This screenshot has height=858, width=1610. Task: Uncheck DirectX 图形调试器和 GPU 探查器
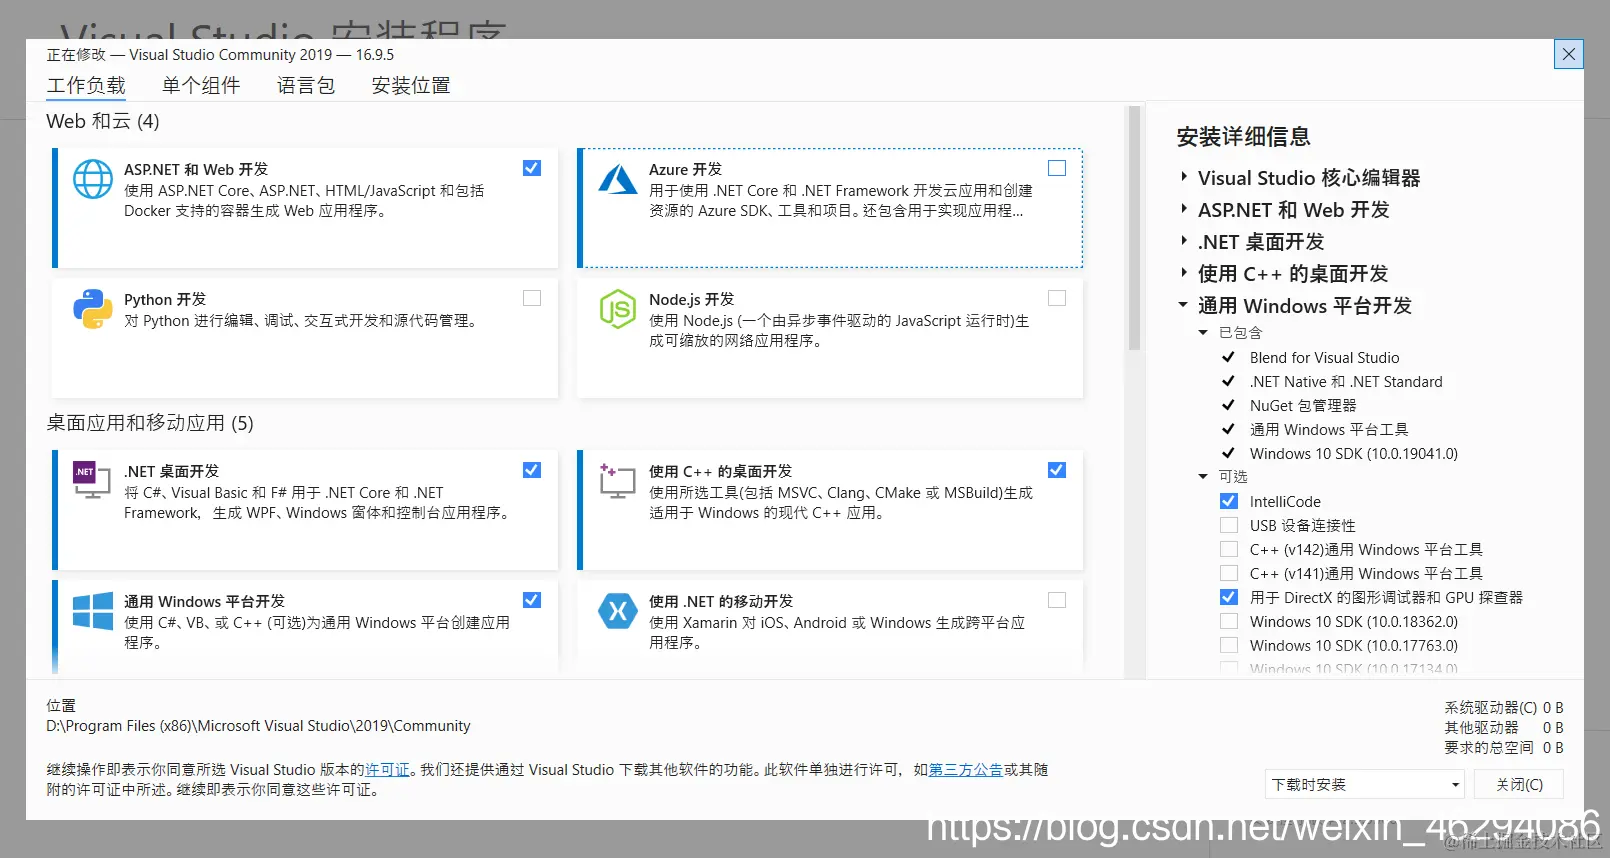[1229, 597]
